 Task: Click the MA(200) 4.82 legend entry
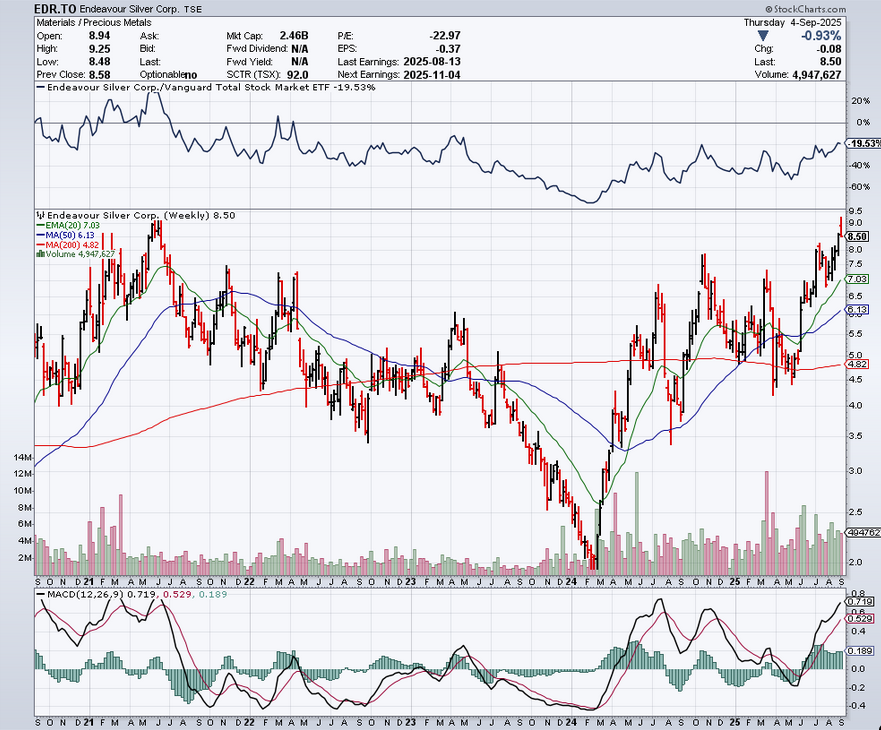tap(67, 244)
